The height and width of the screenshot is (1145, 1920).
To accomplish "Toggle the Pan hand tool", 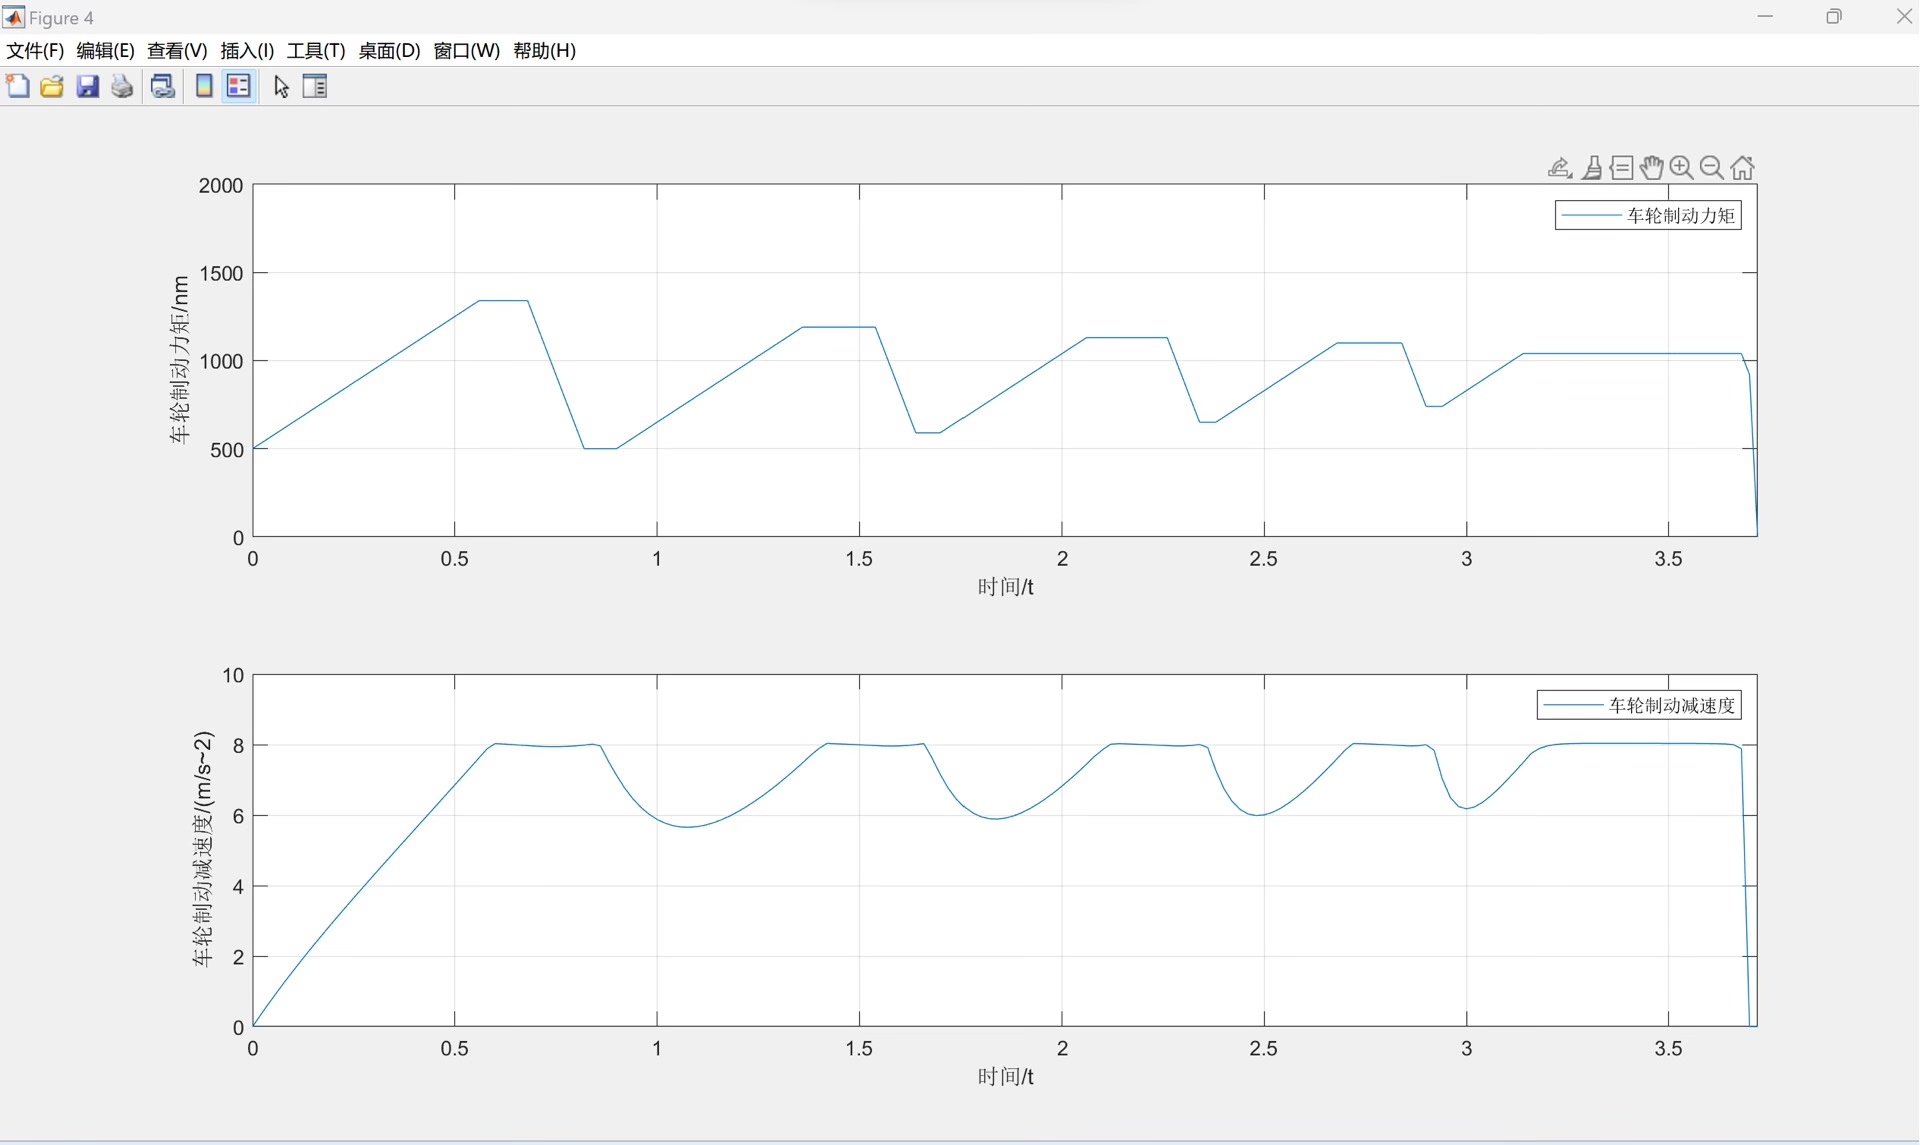I will [1652, 168].
